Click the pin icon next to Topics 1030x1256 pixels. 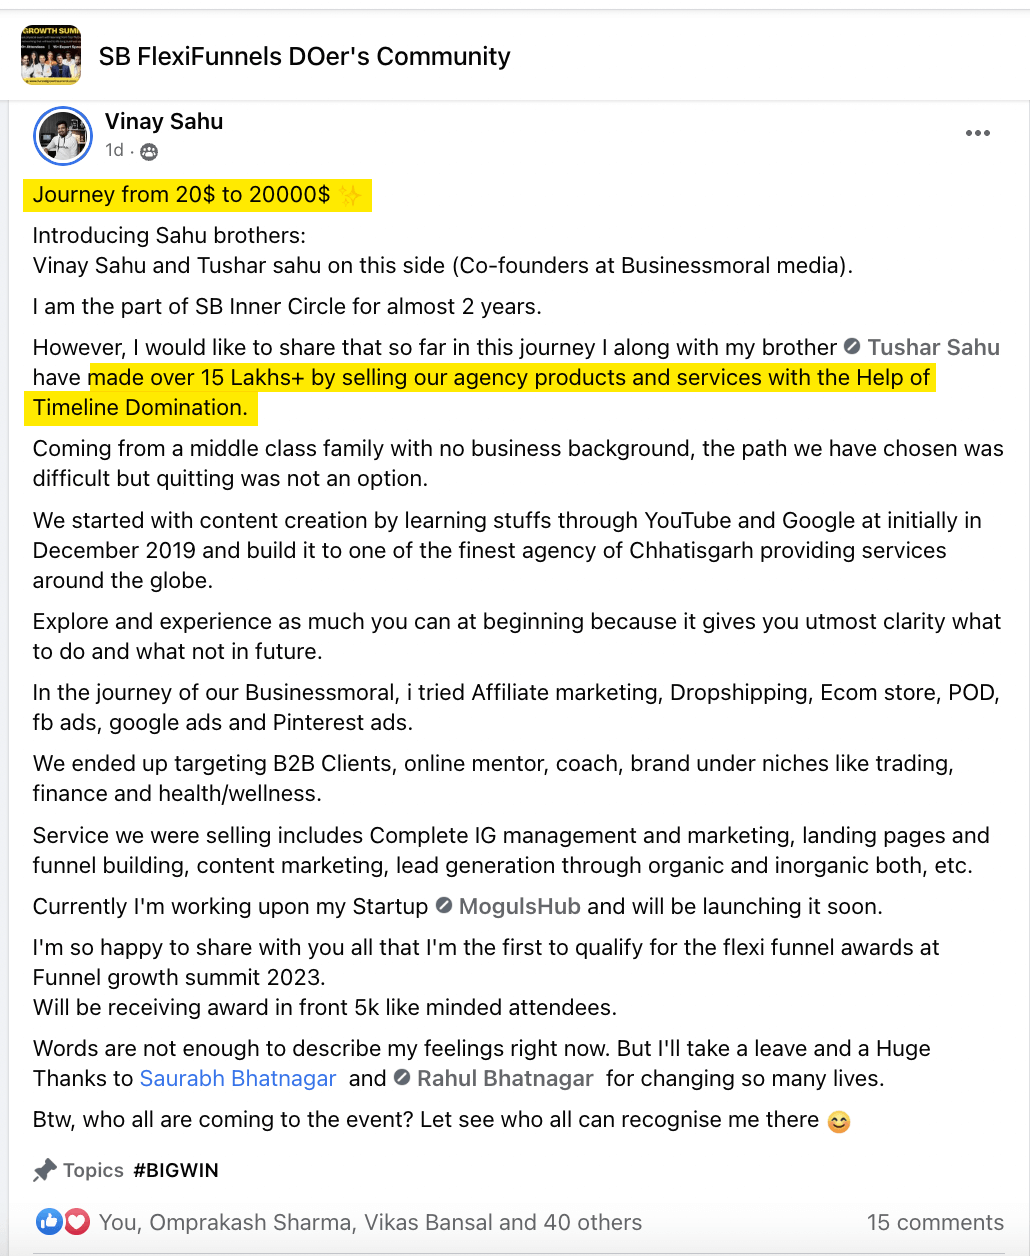click(x=44, y=1169)
